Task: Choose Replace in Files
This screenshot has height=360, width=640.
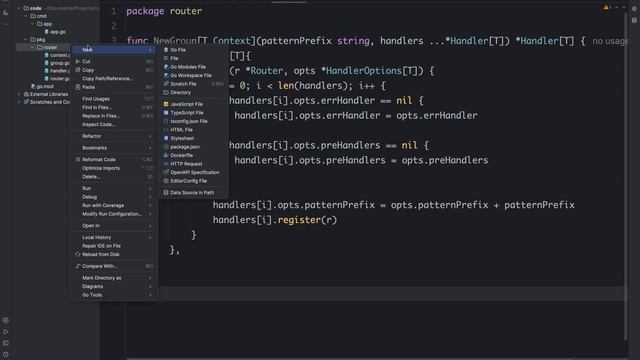Action: point(114,116)
